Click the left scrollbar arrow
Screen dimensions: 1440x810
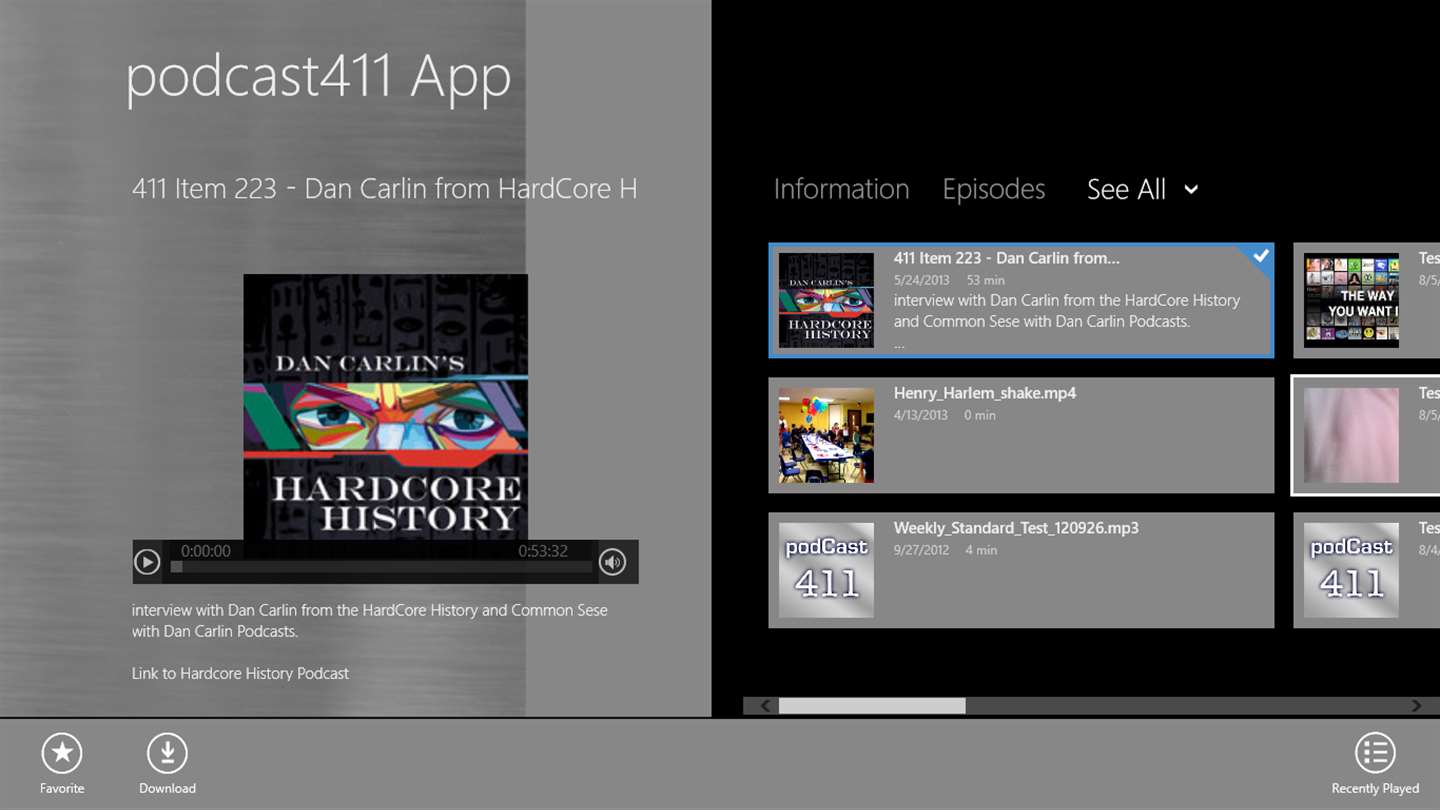765,706
